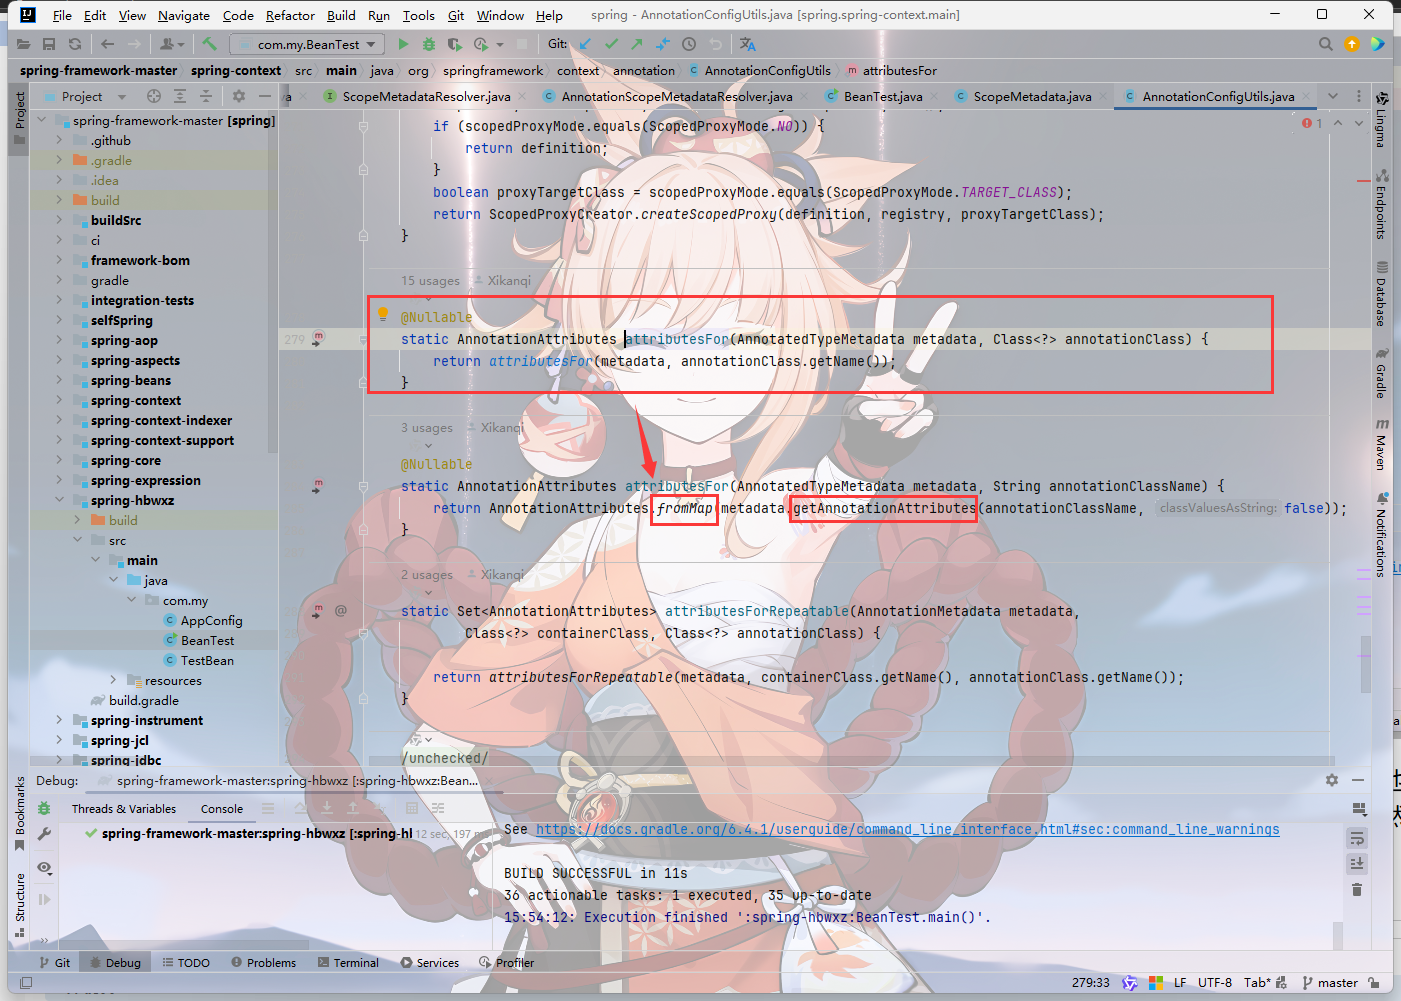Screen dimensions: 1401x1001
Task: Expand the spring-aop module
Action: coord(59,340)
